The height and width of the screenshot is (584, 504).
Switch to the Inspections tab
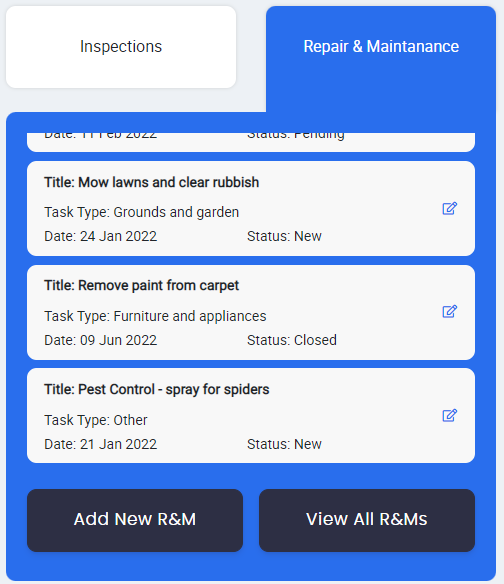tap(121, 47)
